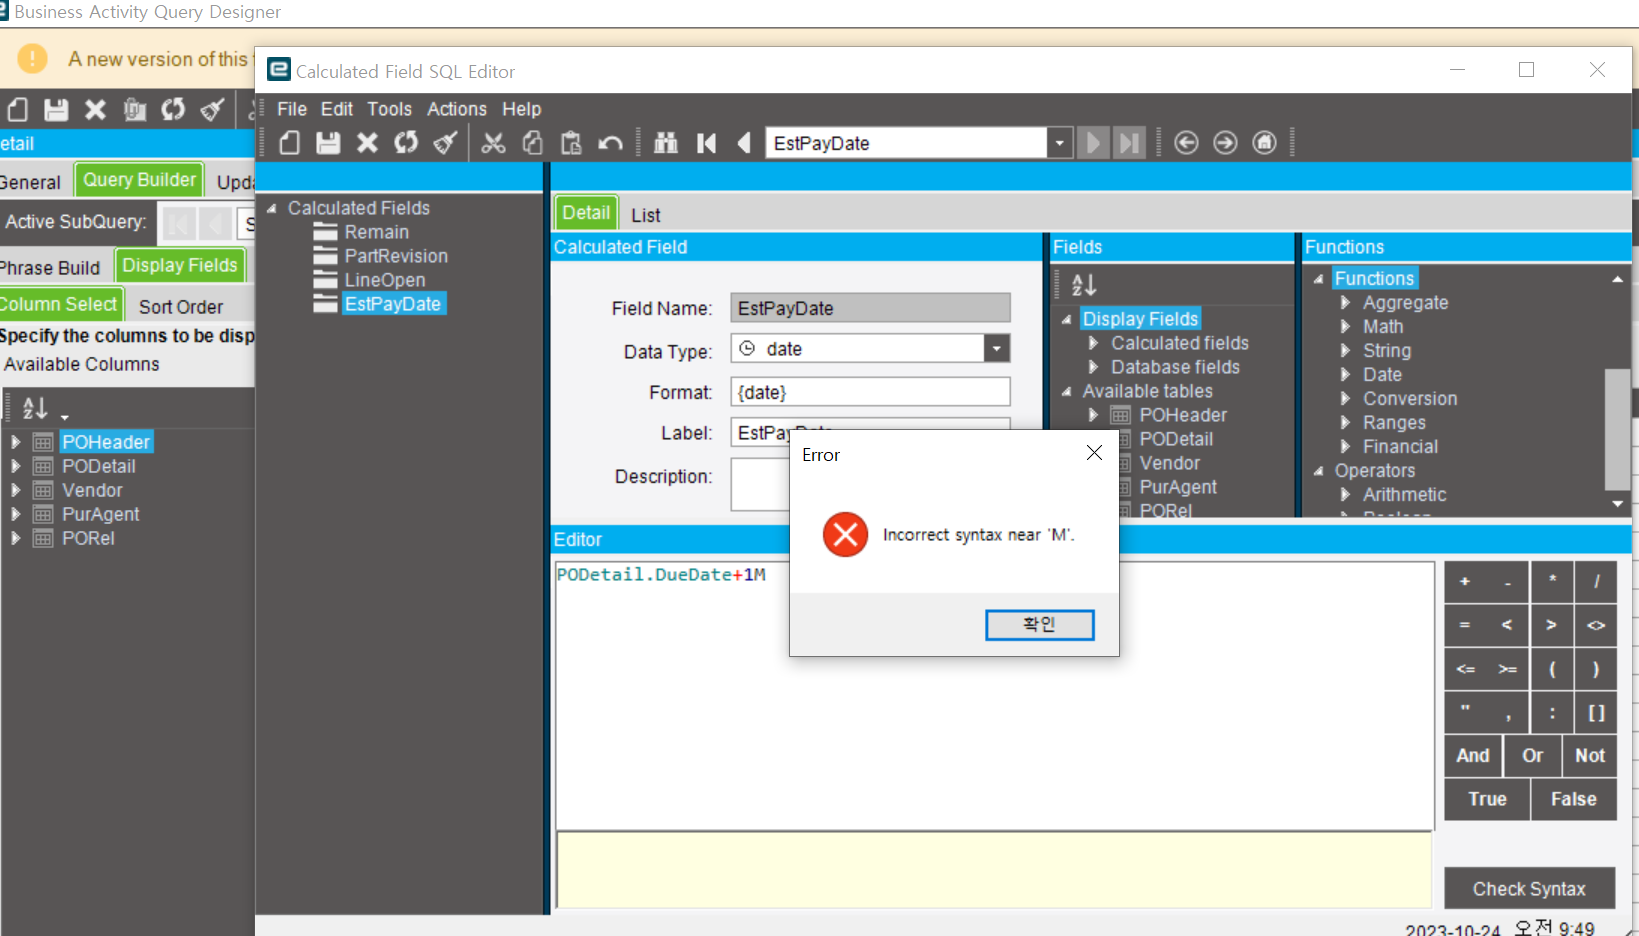Click the circled forward arrow icon
Viewport: 1639px width, 936px height.
tap(1225, 143)
